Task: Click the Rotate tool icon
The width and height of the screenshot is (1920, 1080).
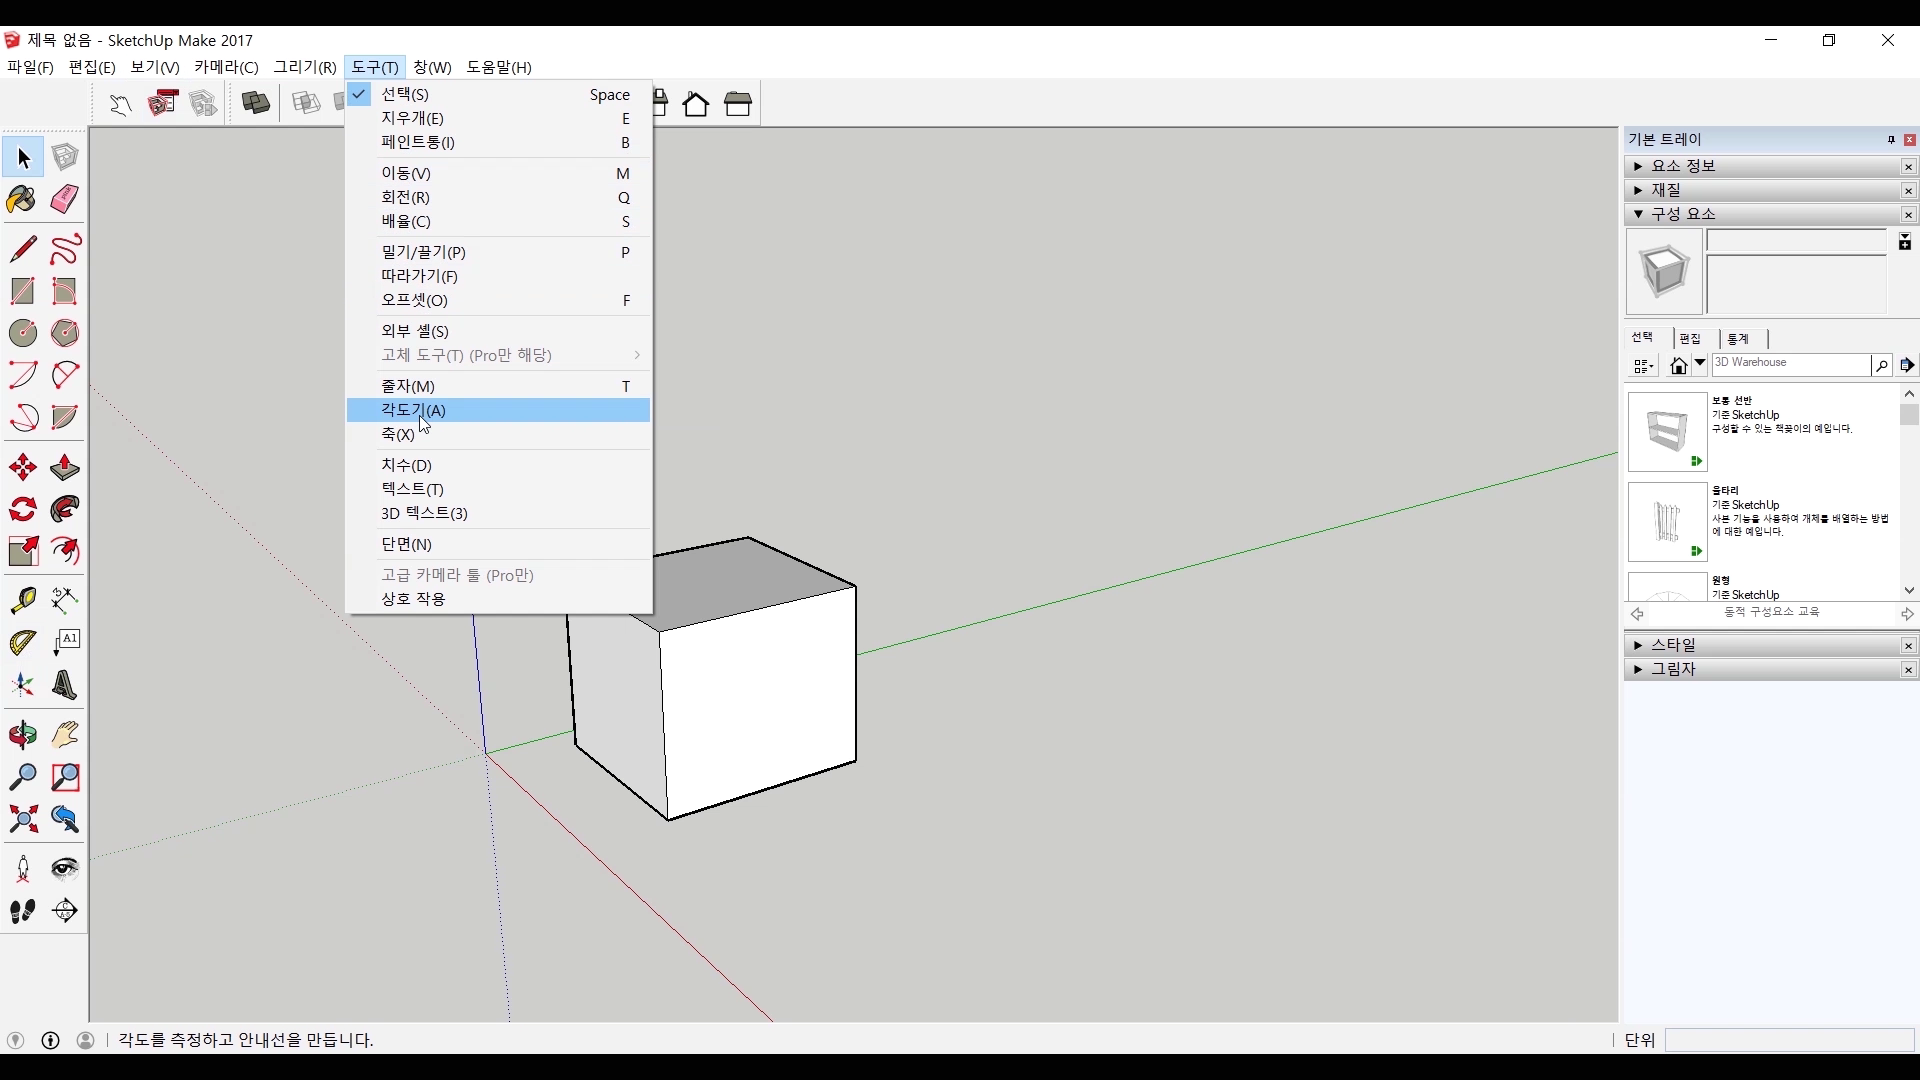Action: pos(22,510)
